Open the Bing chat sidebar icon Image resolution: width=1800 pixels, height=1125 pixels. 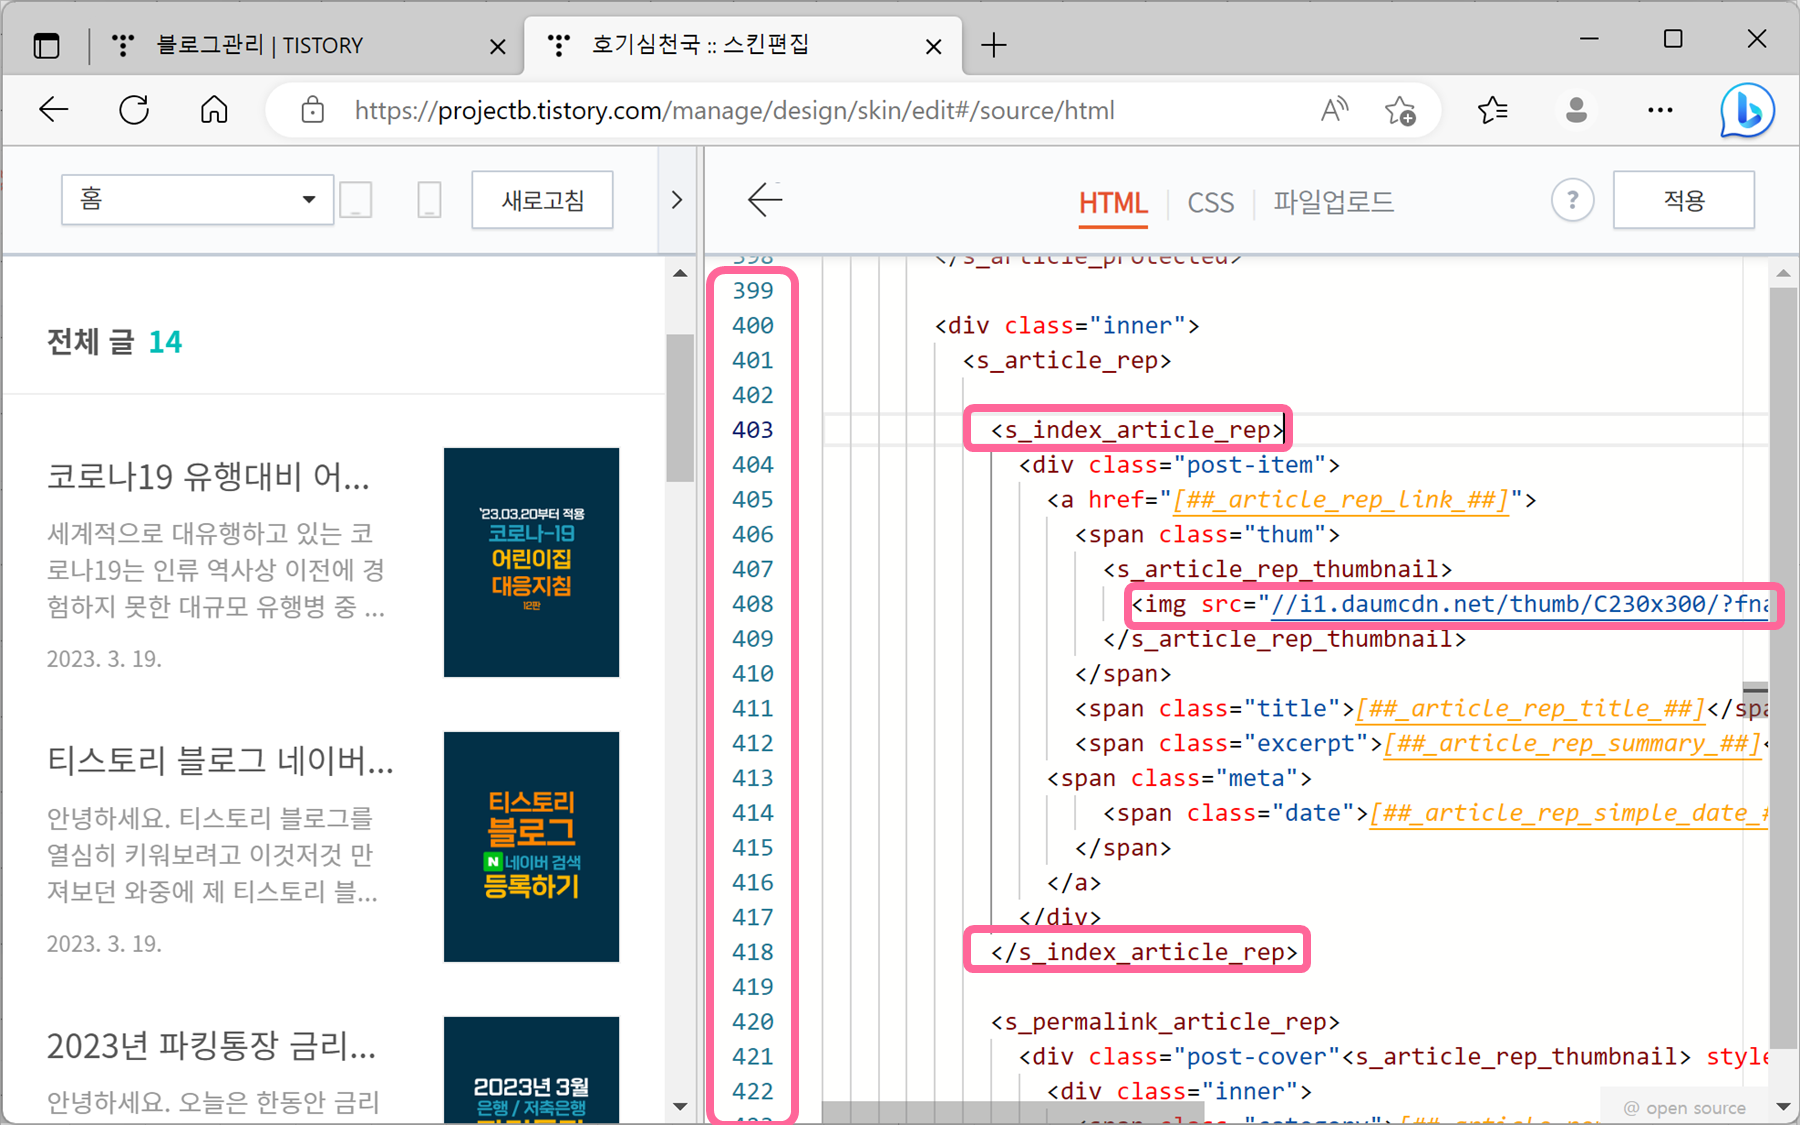pyautogui.click(x=1747, y=110)
